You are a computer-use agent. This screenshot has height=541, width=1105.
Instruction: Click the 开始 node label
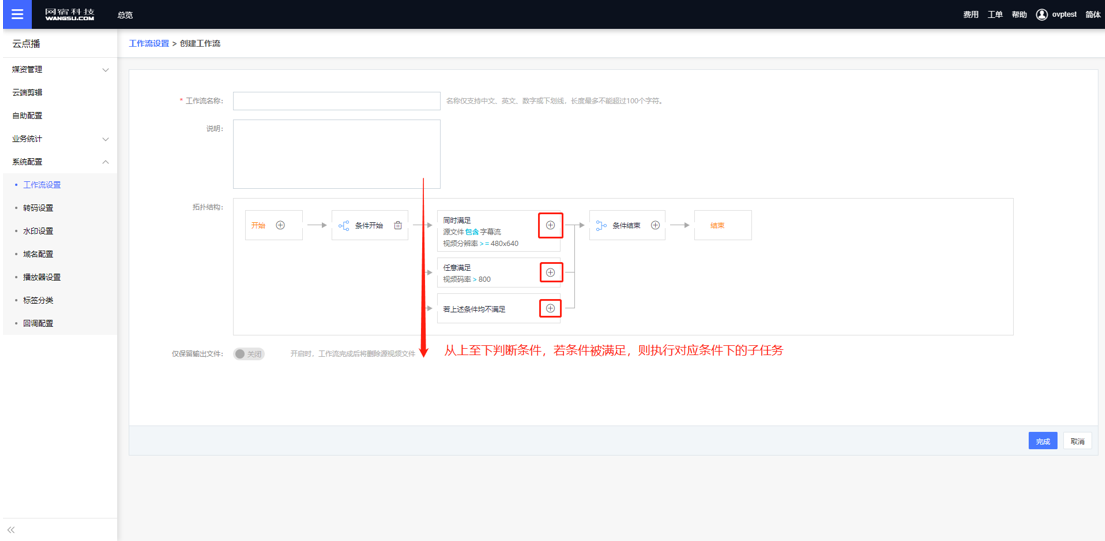[258, 225]
